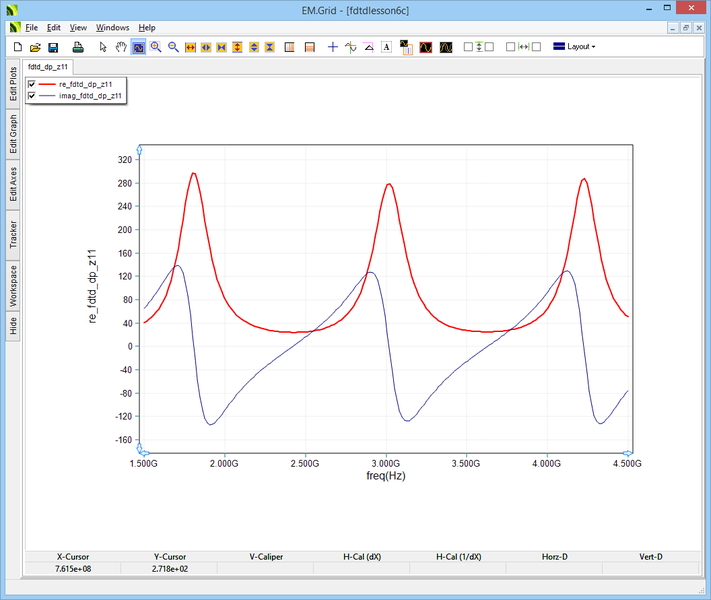Uncheck the re_fdtd_dp_z11 plot checkbox
The image size is (711, 600).
point(32,85)
